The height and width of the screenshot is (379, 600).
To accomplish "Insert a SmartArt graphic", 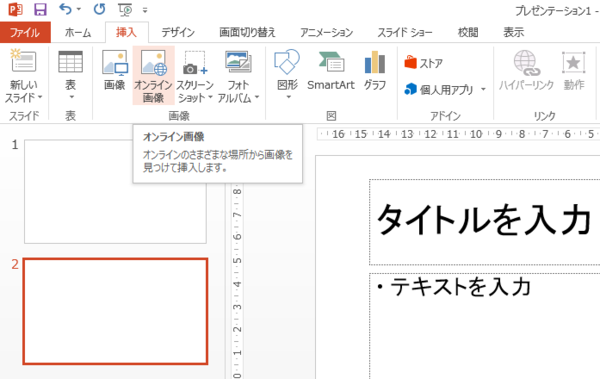I will click(331, 70).
